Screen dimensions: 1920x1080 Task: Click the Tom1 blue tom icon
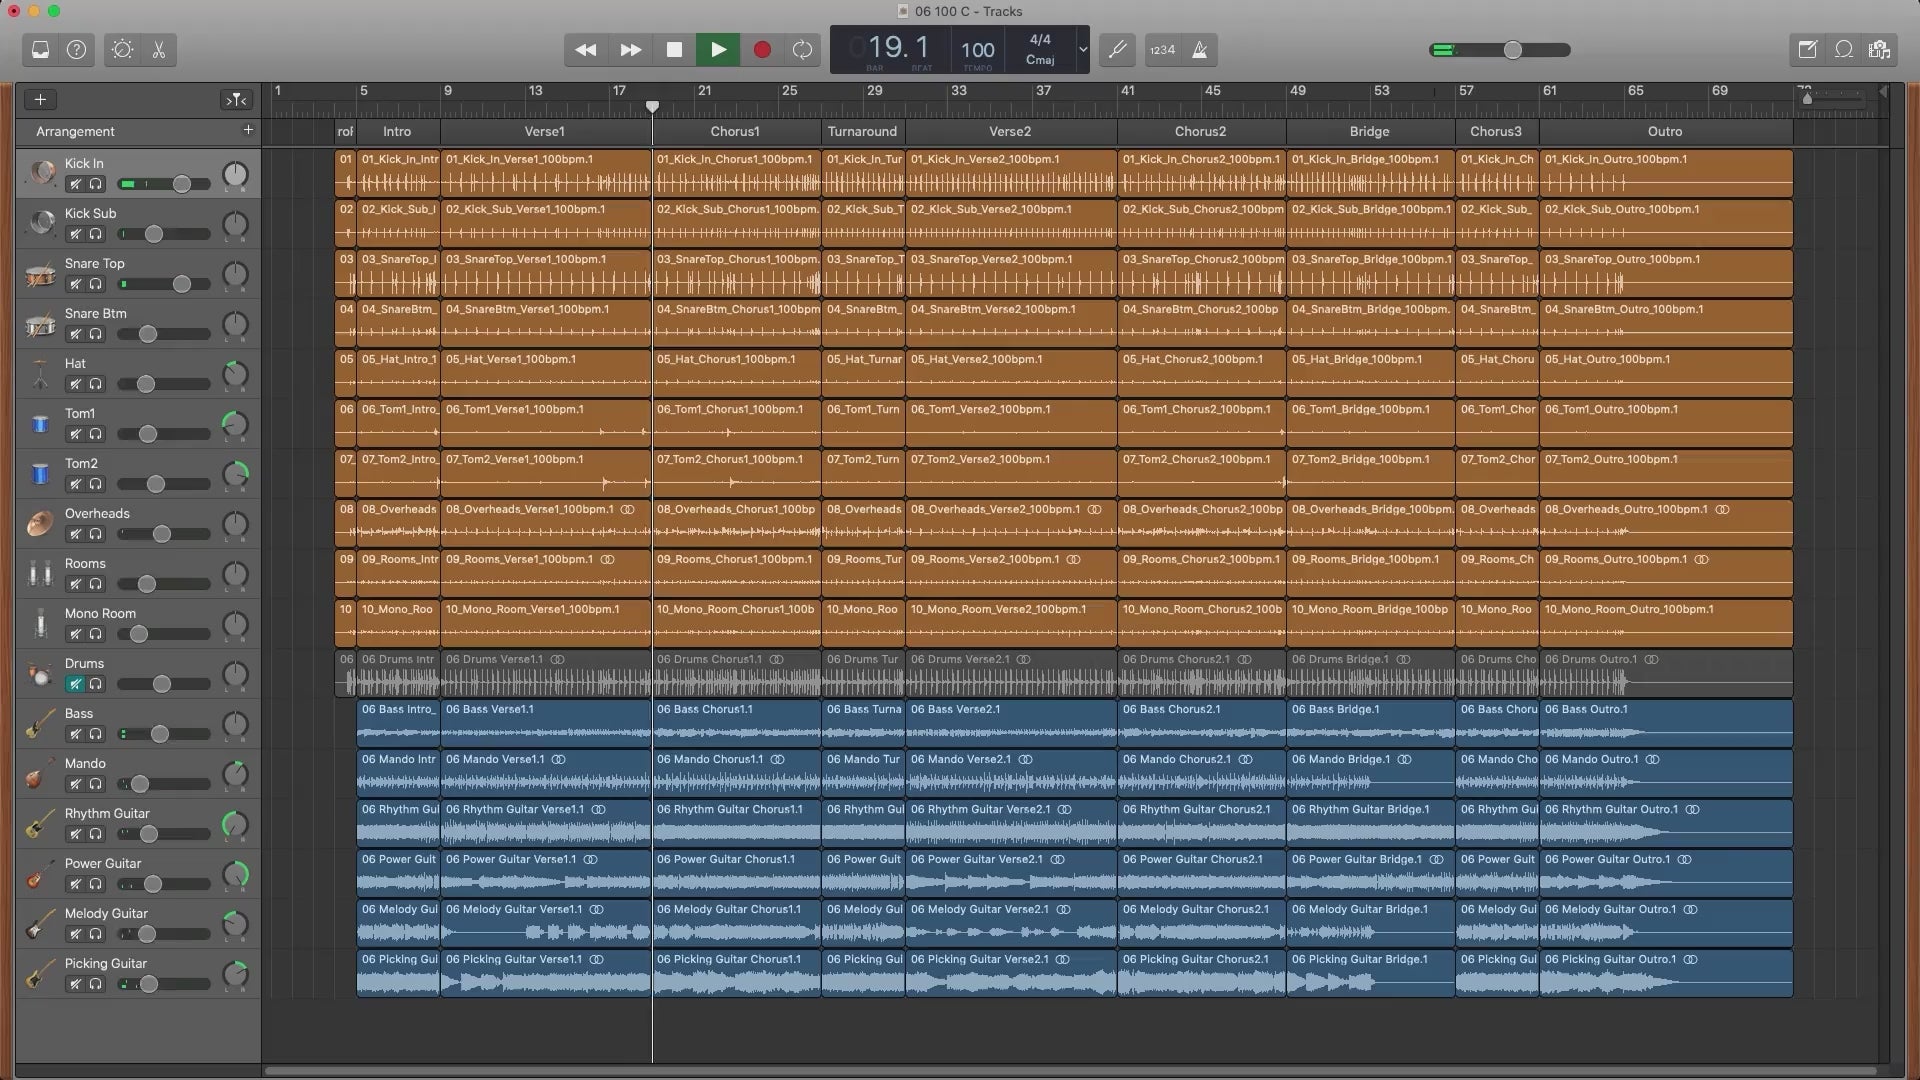(41, 424)
